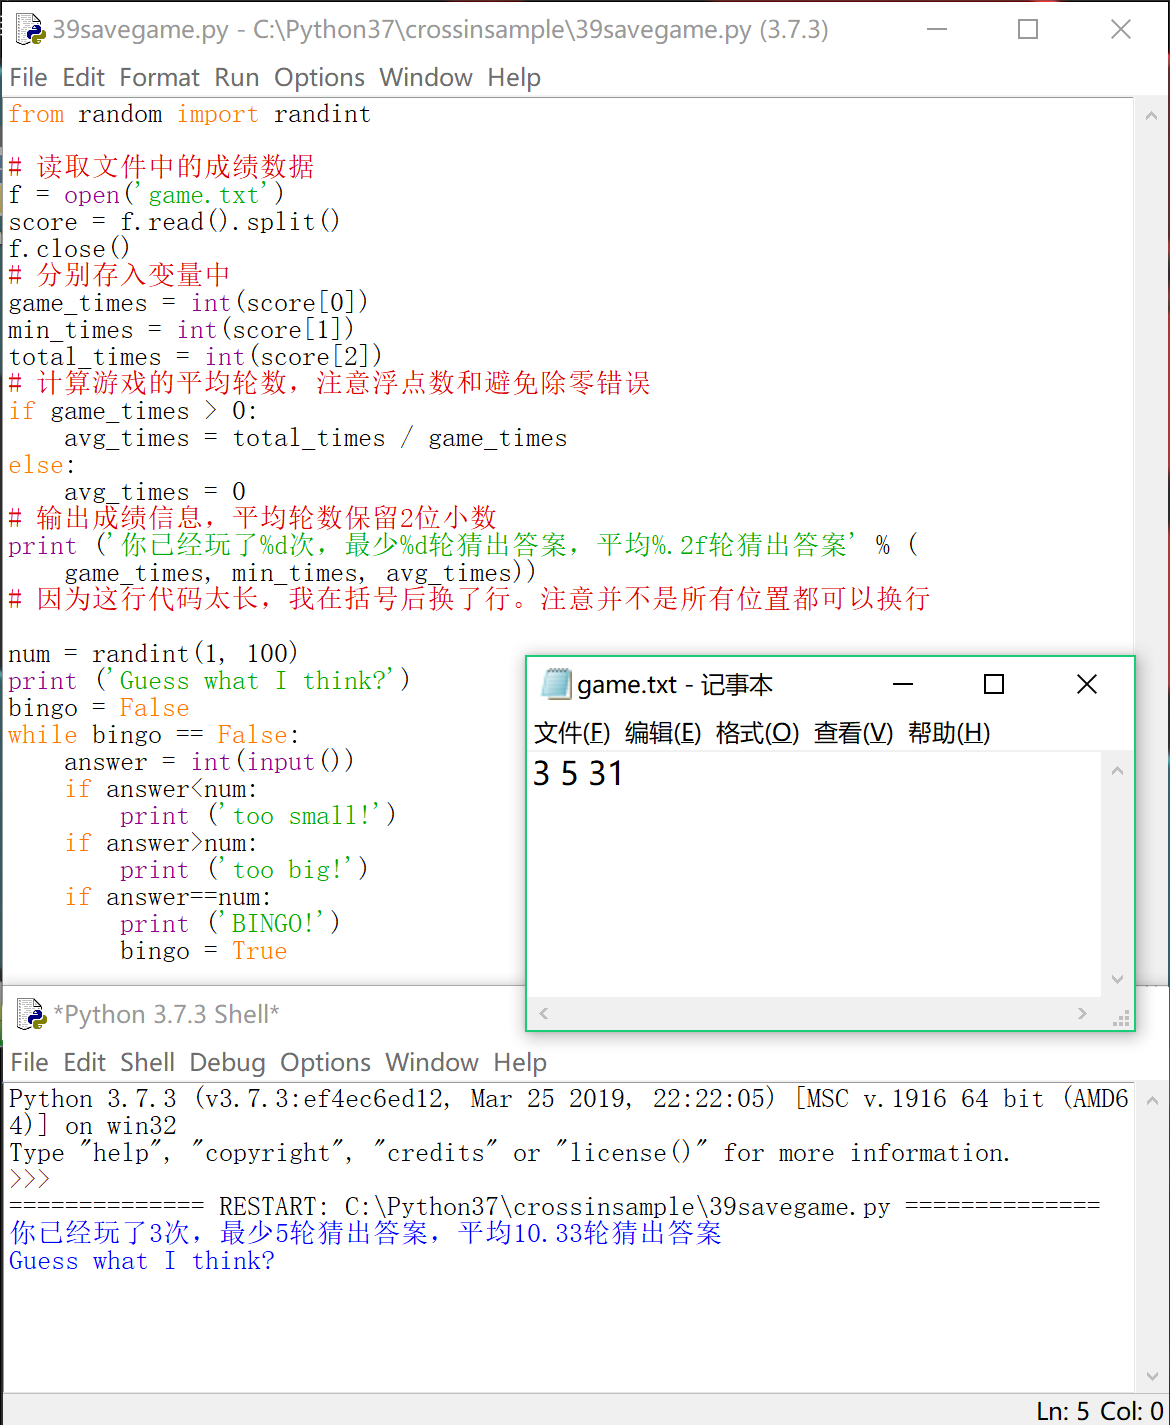Viewport: 1170px width, 1425px height.
Task: Open Debug menu in Python Shell
Action: (x=227, y=1062)
